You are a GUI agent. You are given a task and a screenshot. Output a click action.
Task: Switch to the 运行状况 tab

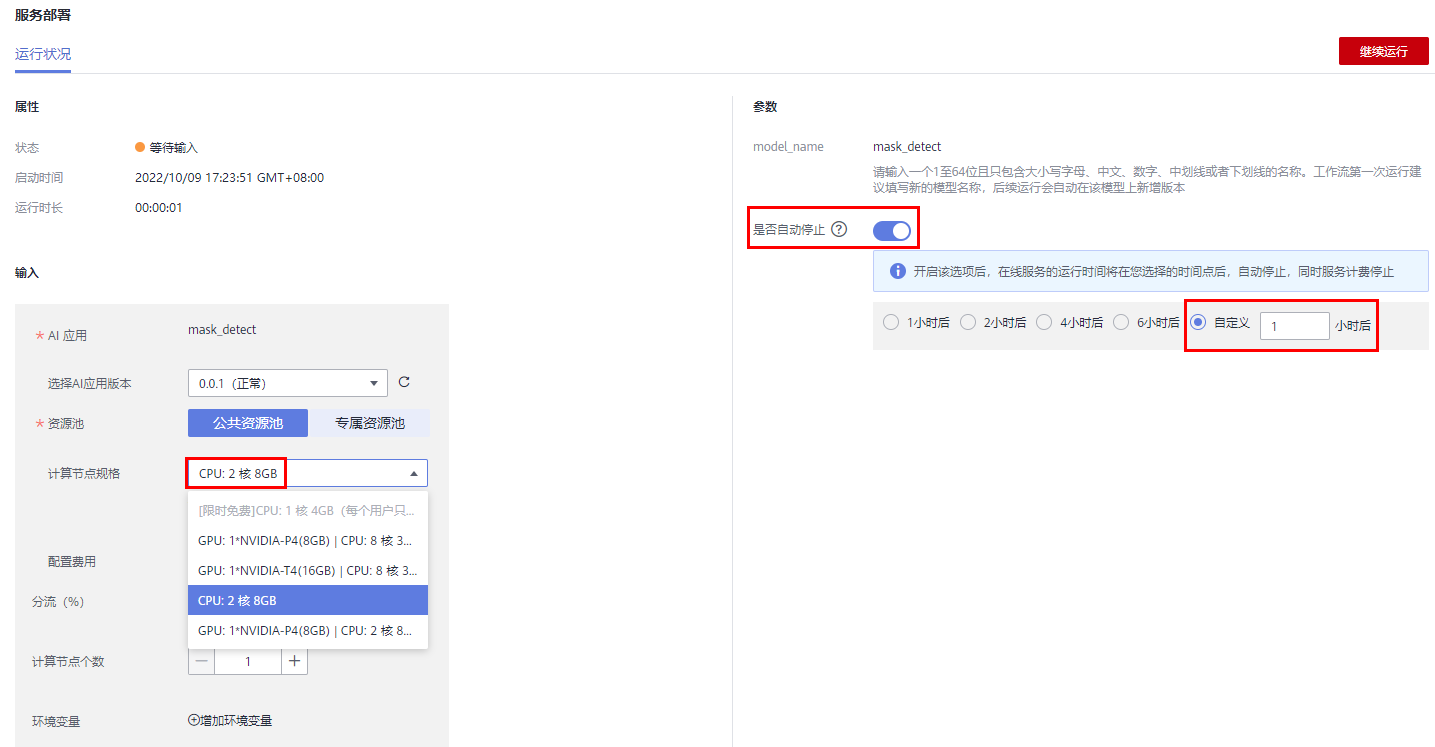43,54
